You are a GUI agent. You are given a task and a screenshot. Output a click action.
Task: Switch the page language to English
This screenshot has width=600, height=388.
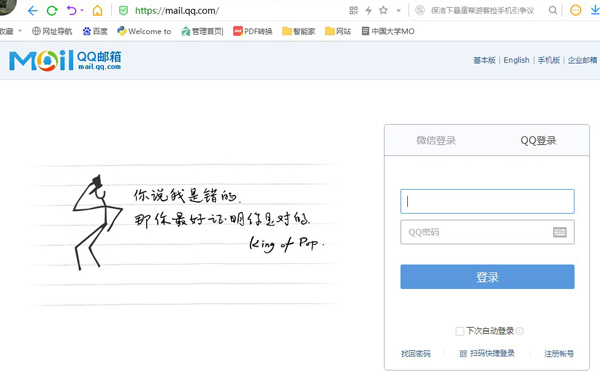point(516,60)
